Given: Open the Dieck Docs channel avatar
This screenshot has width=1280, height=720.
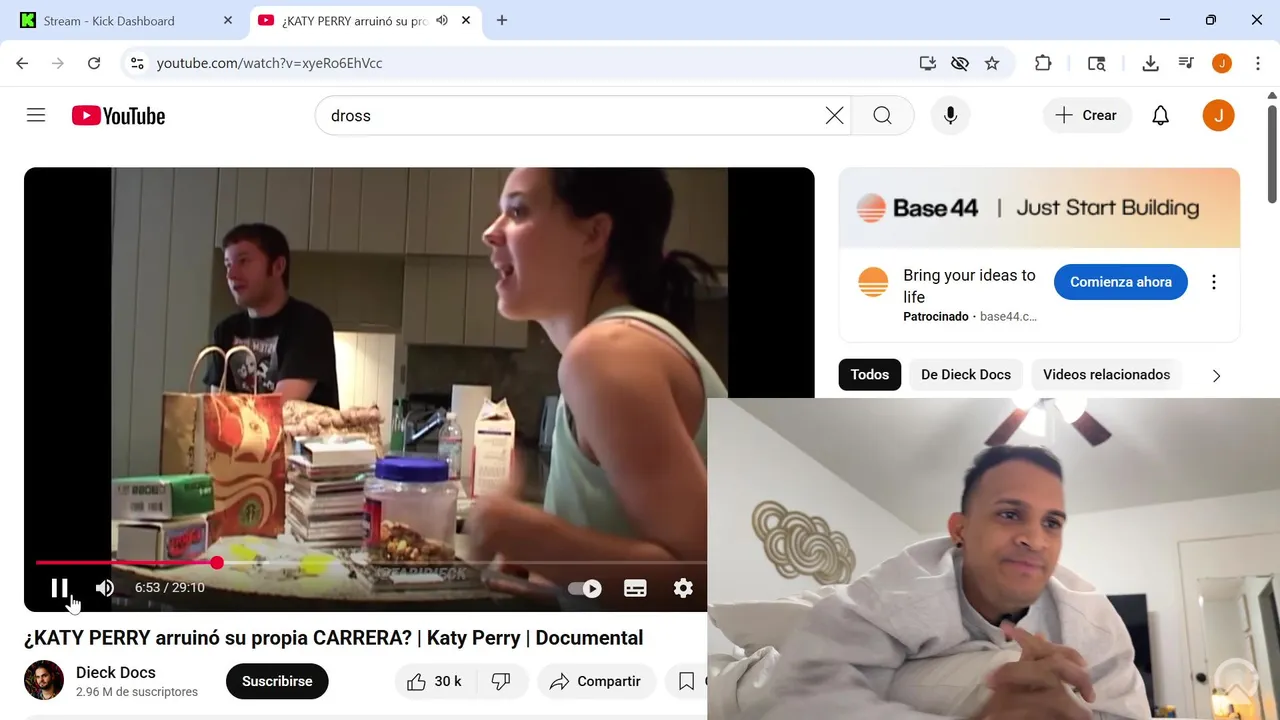Looking at the screenshot, I should [44, 680].
